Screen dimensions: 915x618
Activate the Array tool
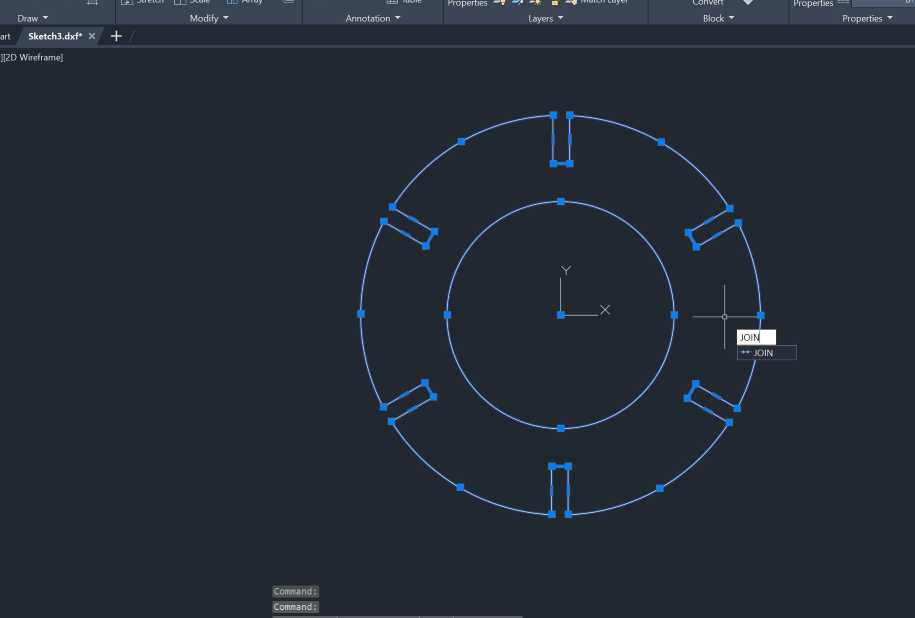247,2
